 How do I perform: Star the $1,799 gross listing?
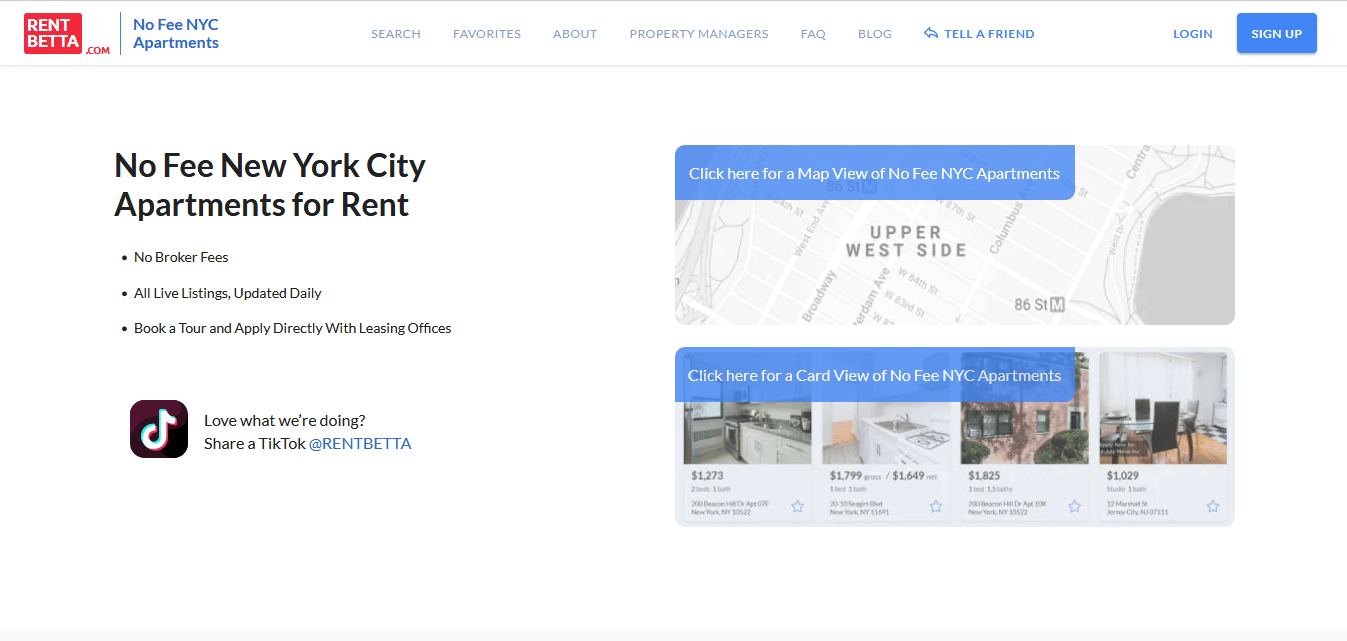(936, 507)
